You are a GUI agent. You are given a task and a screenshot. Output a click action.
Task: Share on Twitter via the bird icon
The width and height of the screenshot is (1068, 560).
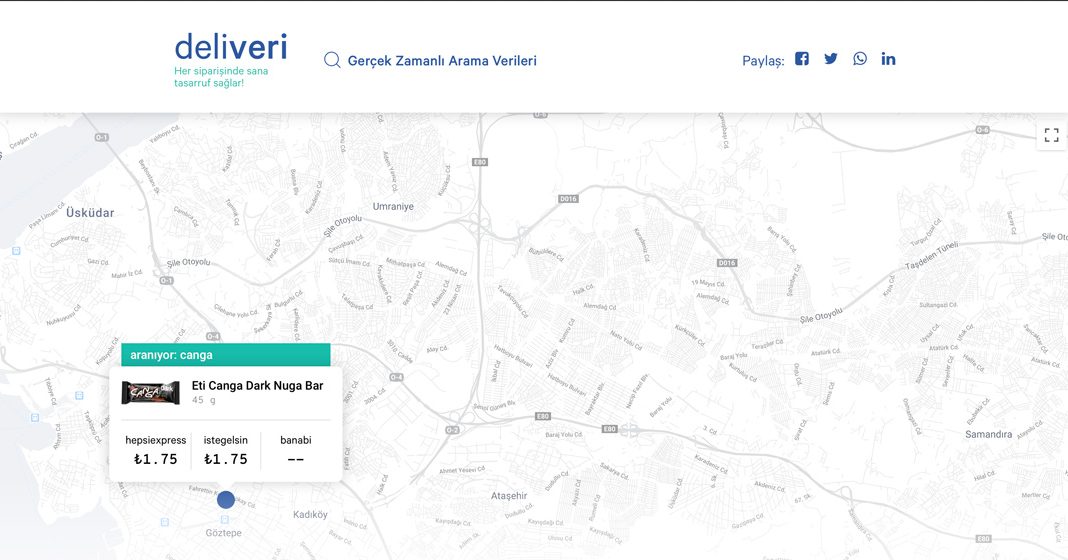830,59
